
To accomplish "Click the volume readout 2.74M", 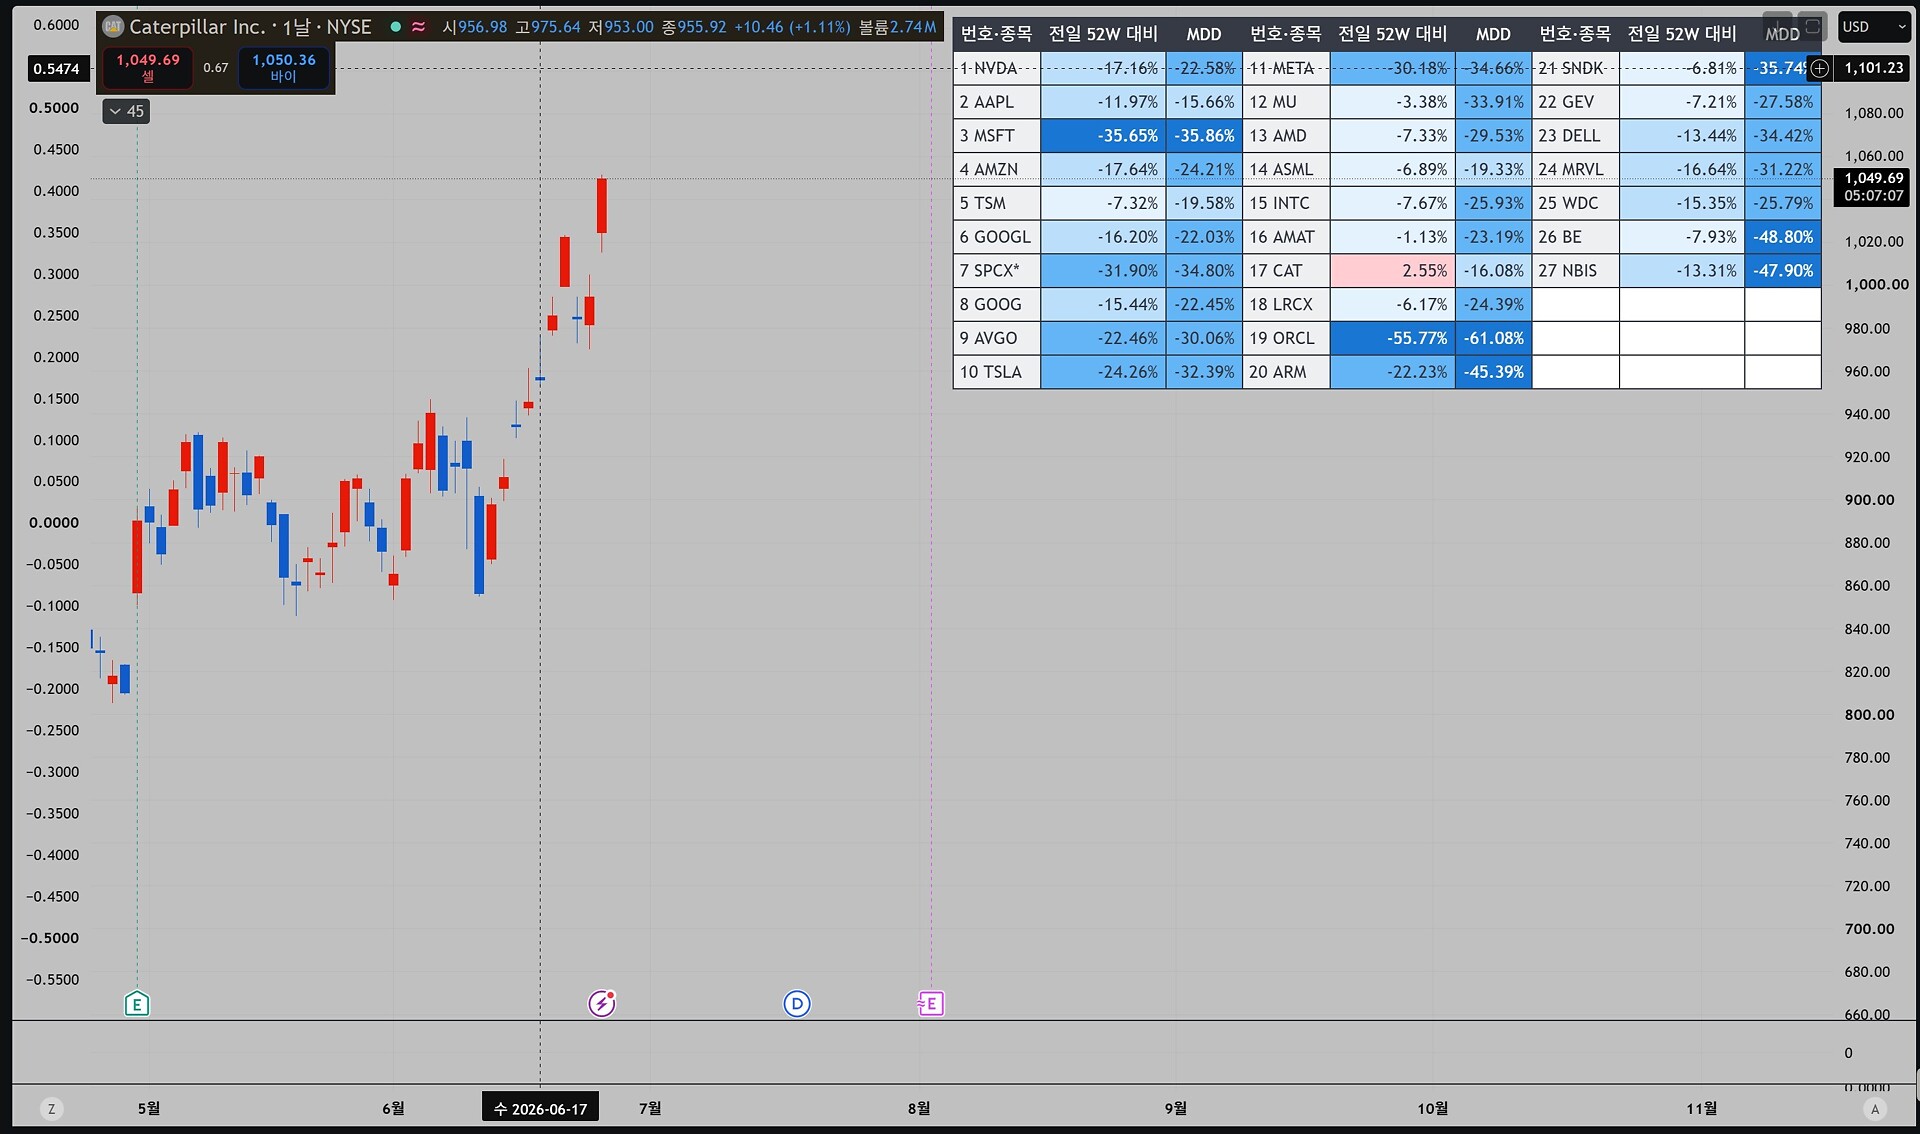I will pyautogui.click(x=913, y=27).
